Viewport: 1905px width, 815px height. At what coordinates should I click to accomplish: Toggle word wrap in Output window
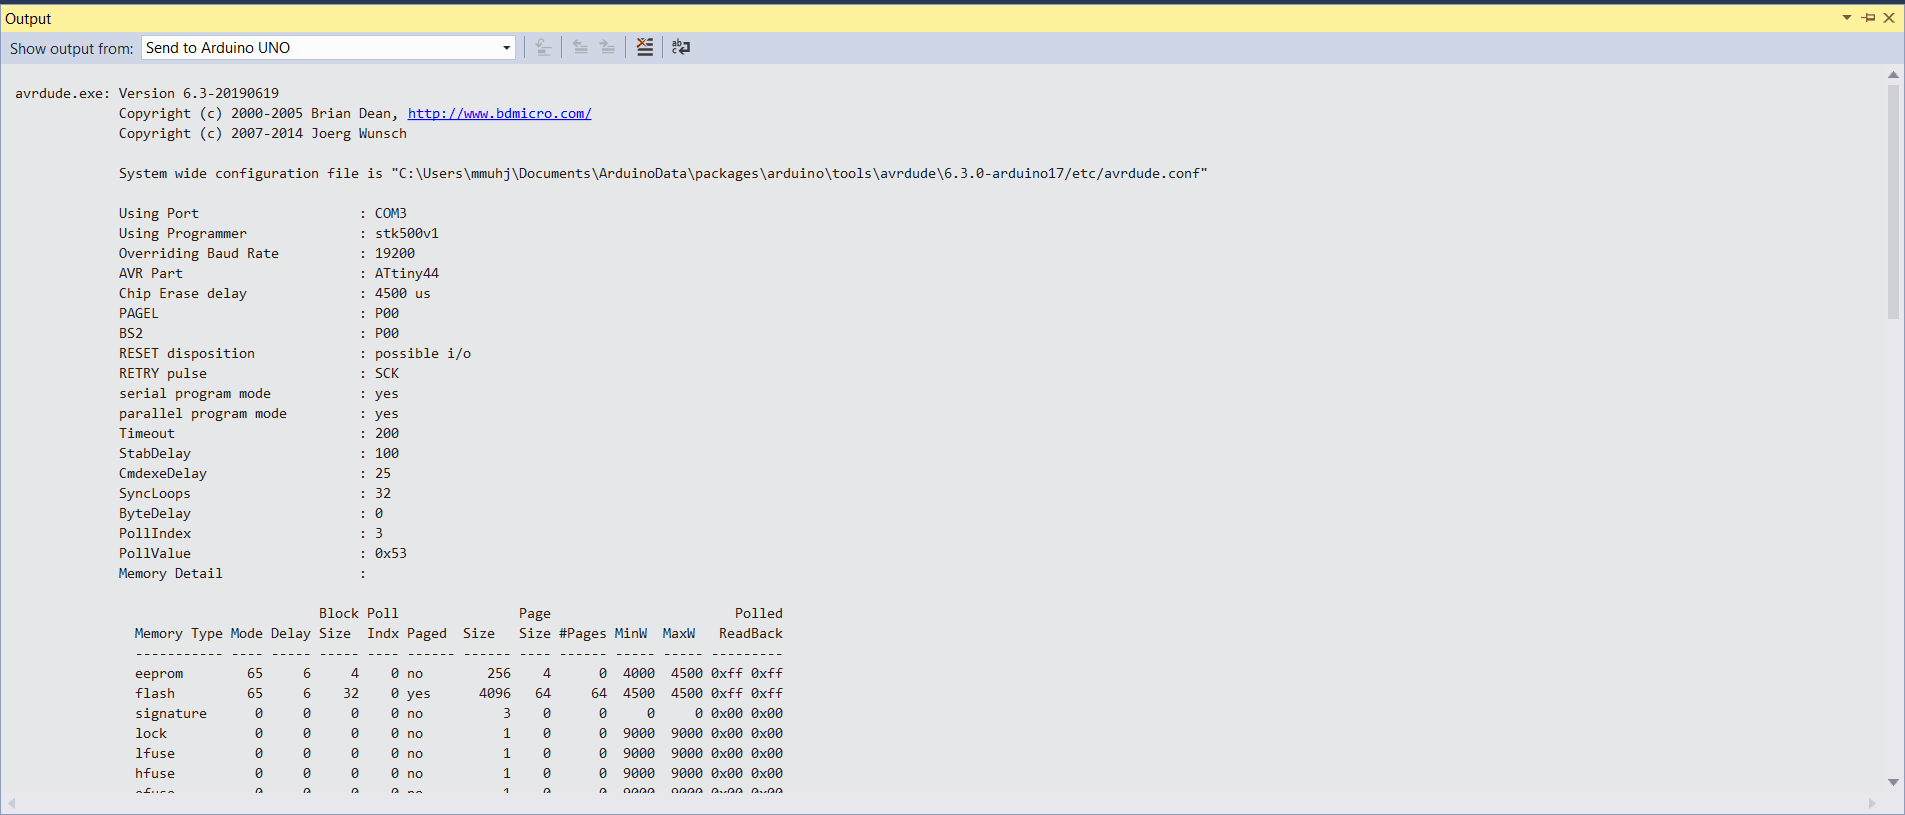click(681, 47)
